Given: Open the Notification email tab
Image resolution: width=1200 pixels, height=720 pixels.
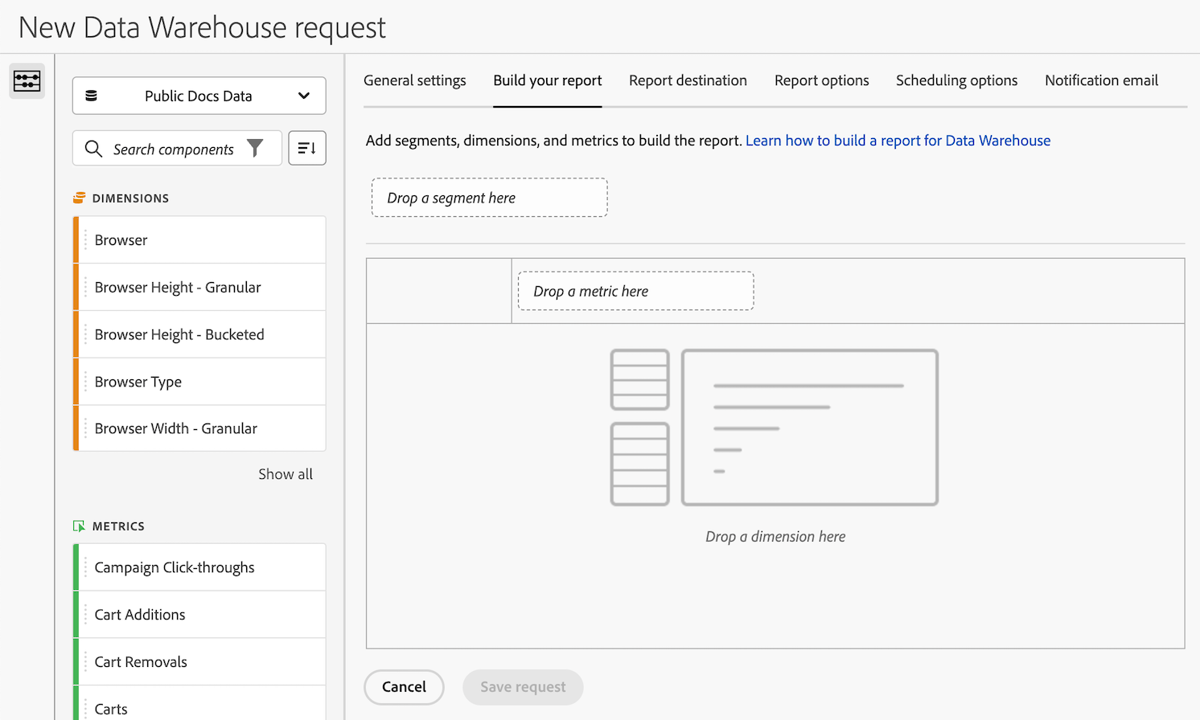Looking at the screenshot, I should (x=1101, y=80).
